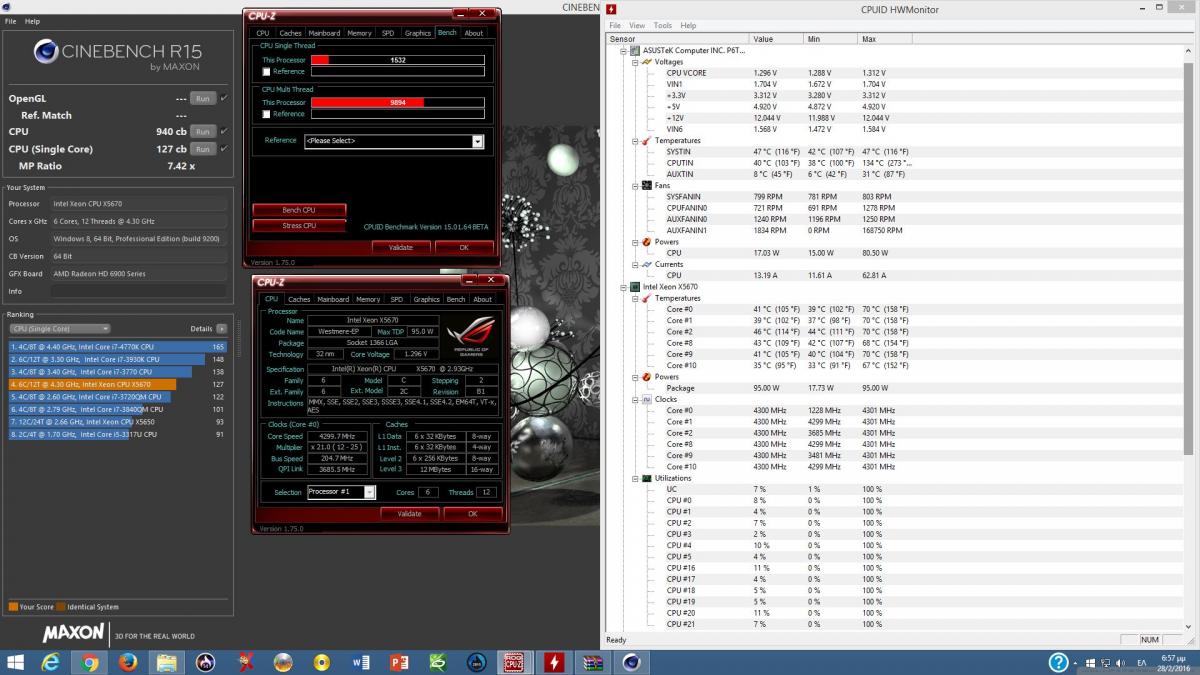
Task: Open the Tools menu in HWMonitor
Action: pos(663,25)
